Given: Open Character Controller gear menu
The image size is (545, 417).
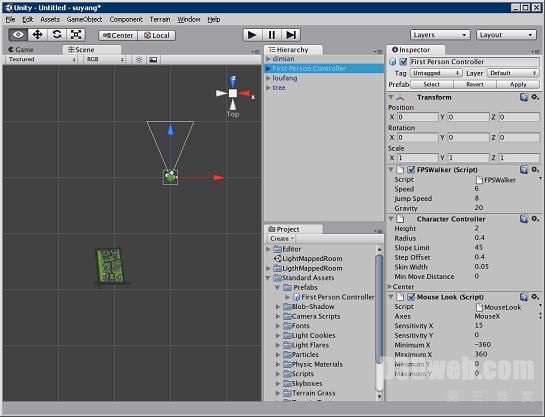Looking at the screenshot, I should click(x=535, y=219).
